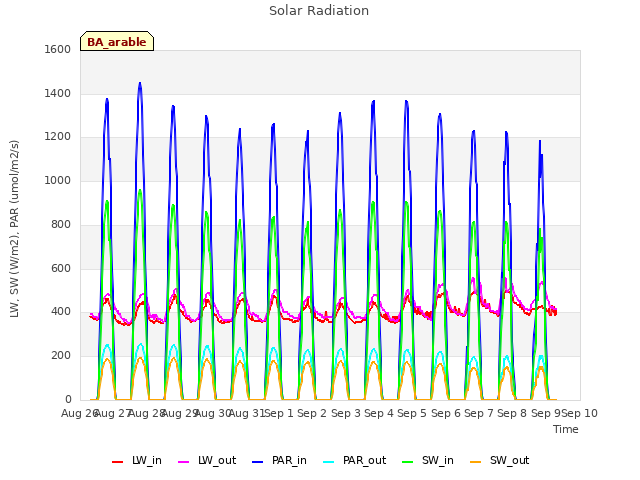Click the 400 y-axis tick label
Screen dimensions: 640x480
tap(61, 312)
